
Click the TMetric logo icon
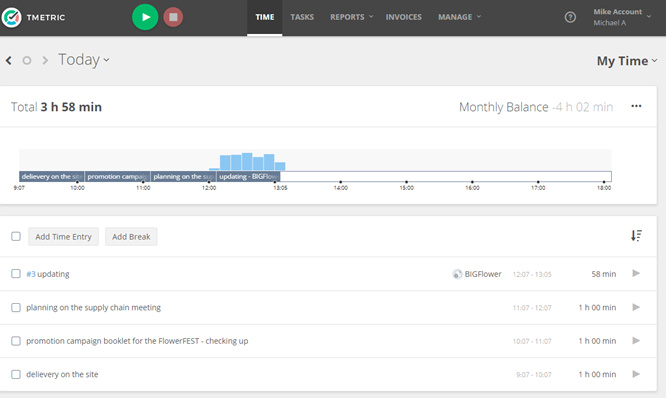(11, 17)
